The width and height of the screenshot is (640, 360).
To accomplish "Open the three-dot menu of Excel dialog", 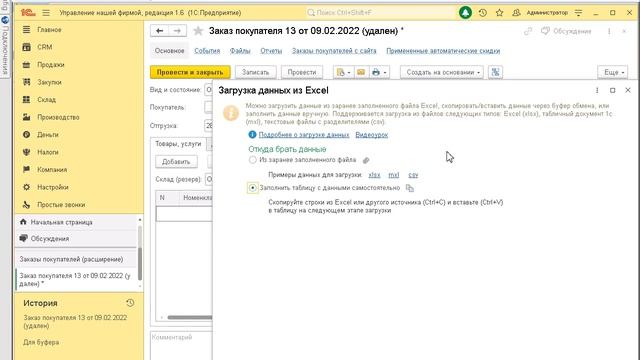I will pyautogui.click(x=597, y=90).
